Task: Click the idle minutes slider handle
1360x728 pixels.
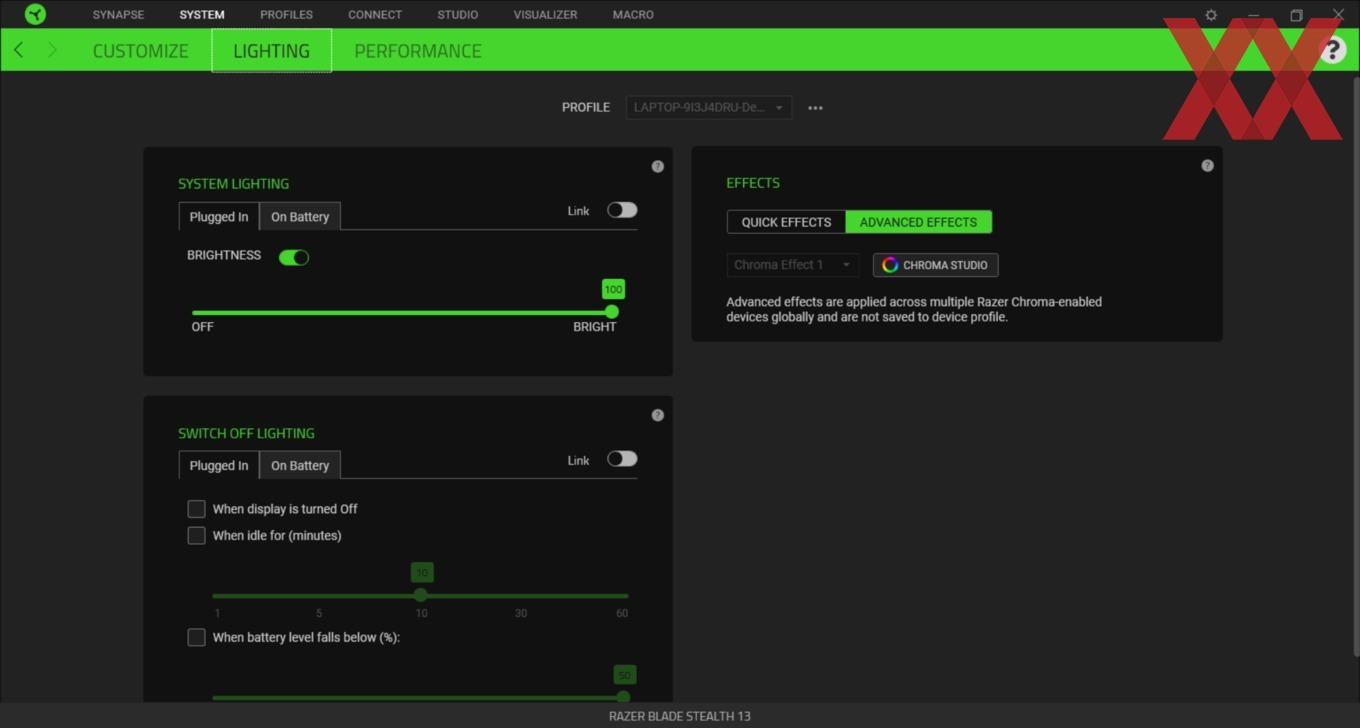Action: [421, 595]
